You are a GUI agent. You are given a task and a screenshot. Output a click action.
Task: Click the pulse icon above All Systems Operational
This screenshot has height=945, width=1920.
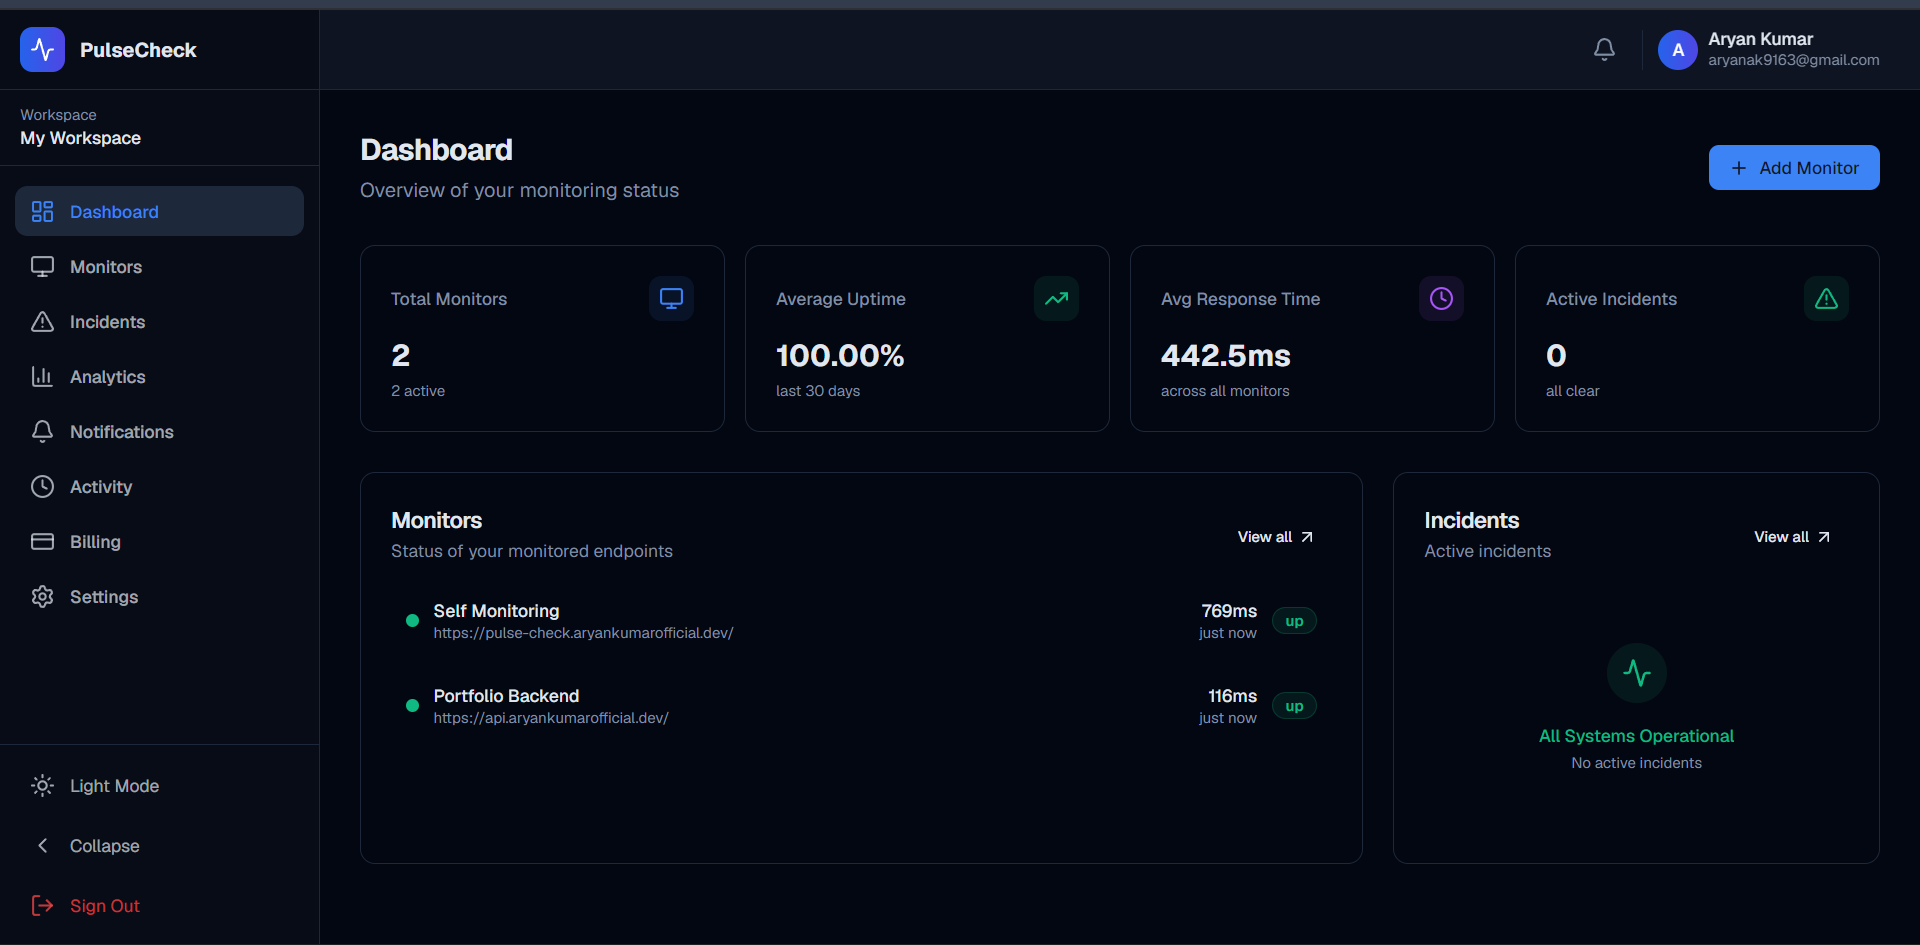coord(1636,673)
